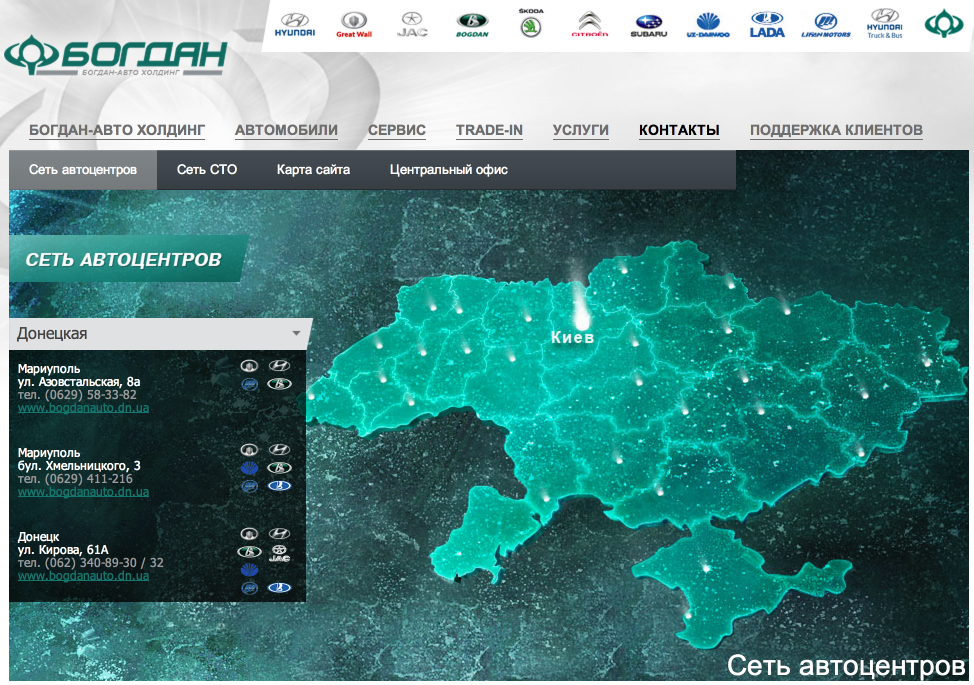This screenshot has width=974, height=685.
Task: Click the JAC brand logo in header
Action: 412,25
